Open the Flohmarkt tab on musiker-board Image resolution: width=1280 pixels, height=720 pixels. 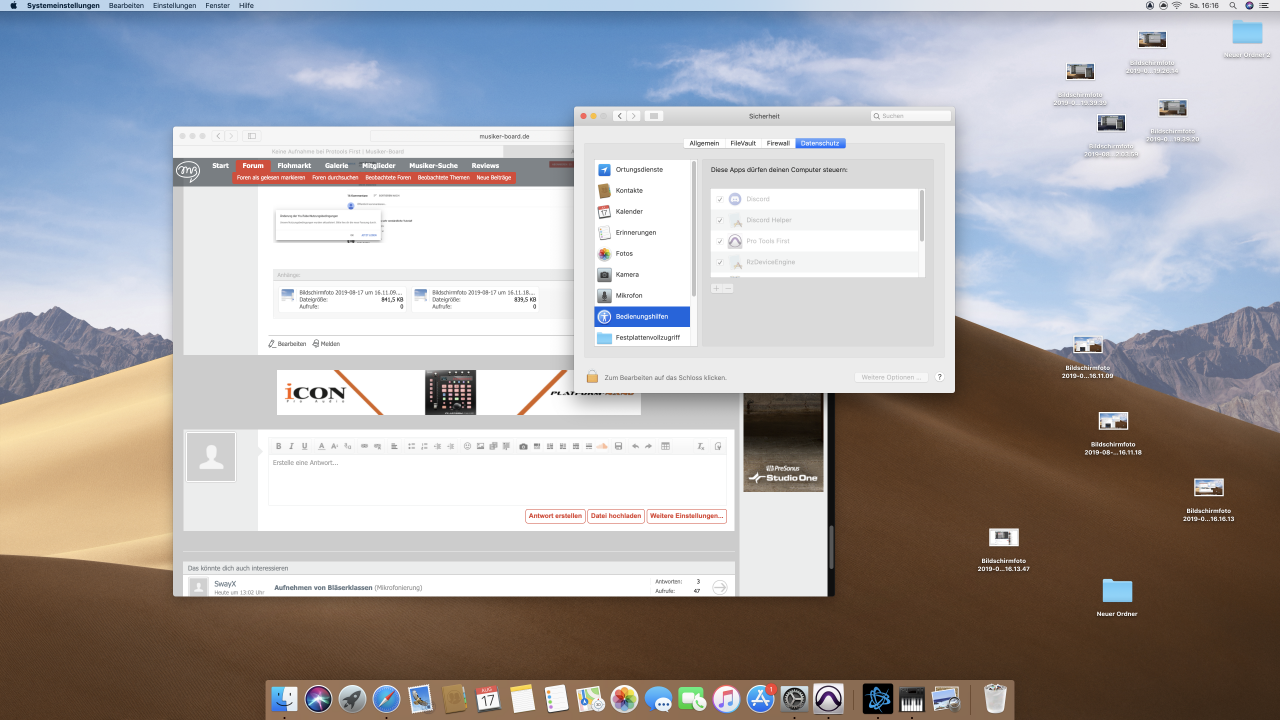pyautogui.click(x=294, y=165)
